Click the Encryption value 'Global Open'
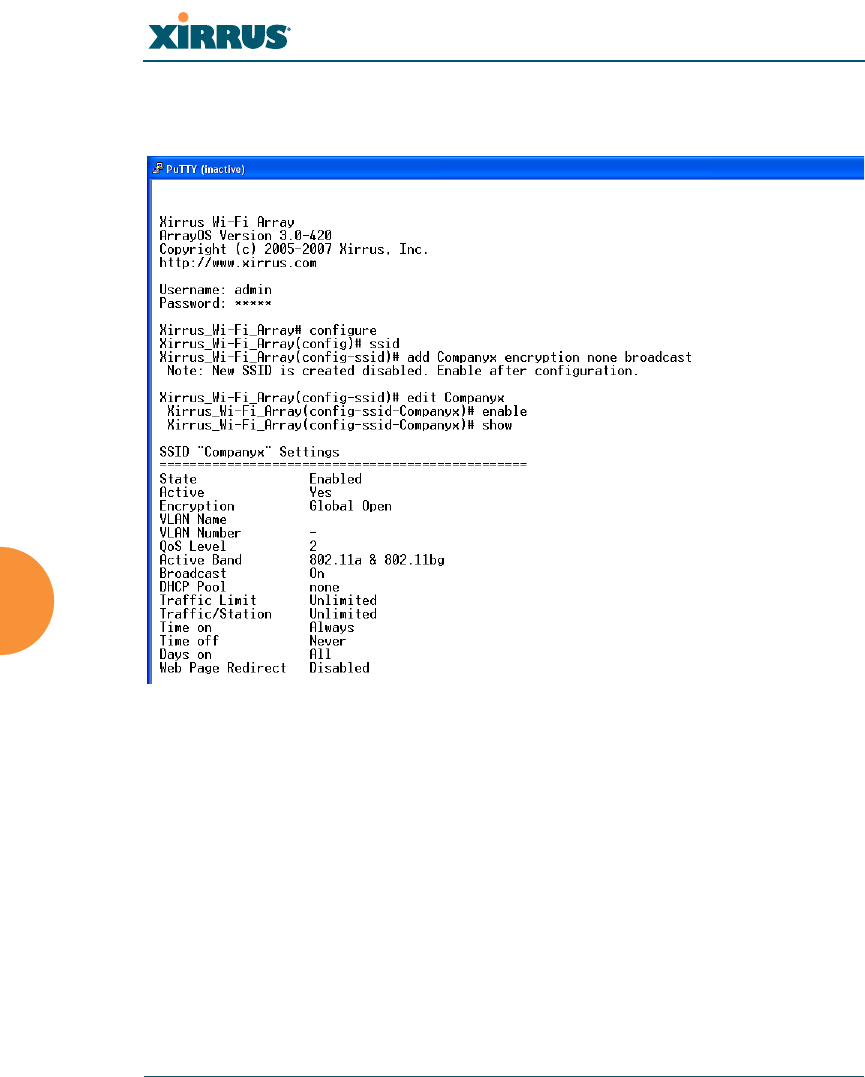The image size is (865, 1077). click(x=350, y=506)
